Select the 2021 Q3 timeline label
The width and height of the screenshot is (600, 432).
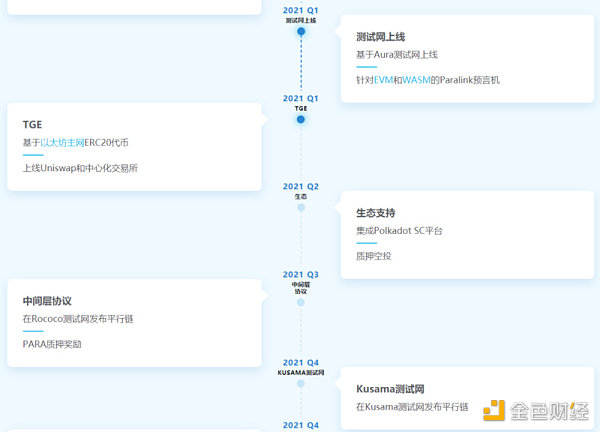301,274
